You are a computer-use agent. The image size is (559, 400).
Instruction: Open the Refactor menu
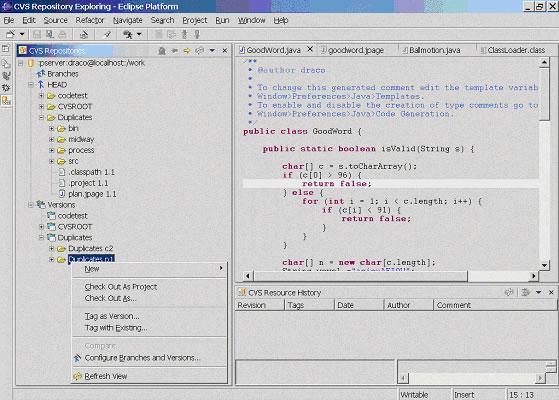click(89, 20)
